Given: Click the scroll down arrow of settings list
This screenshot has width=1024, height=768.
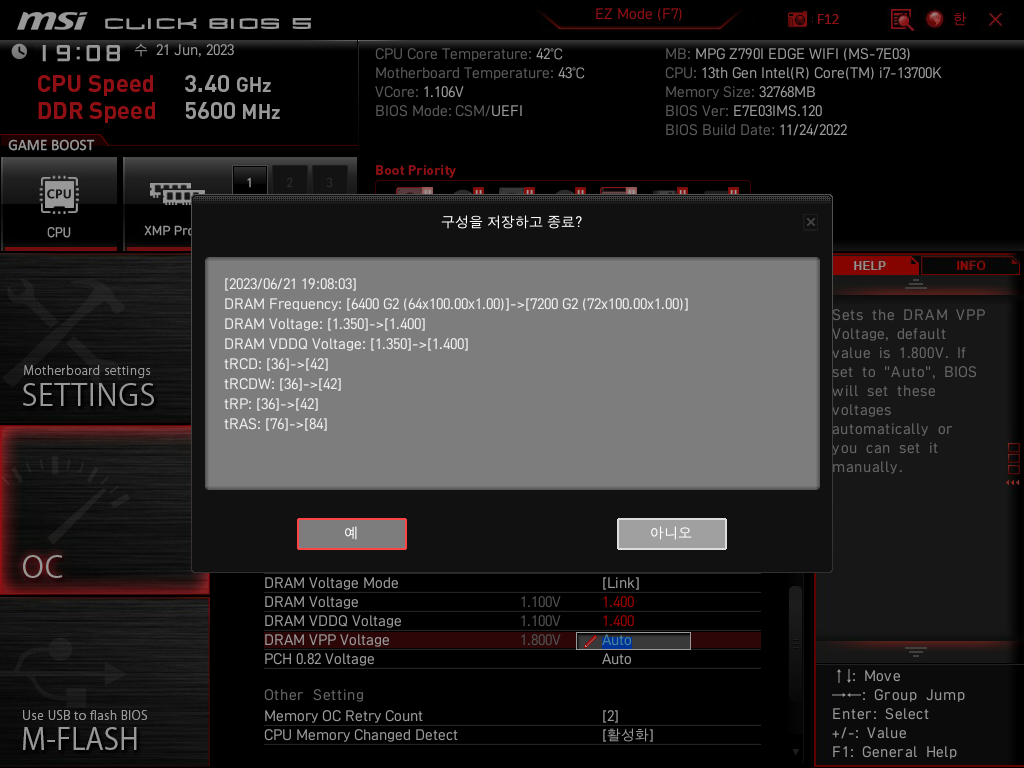Looking at the screenshot, I should [x=795, y=752].
